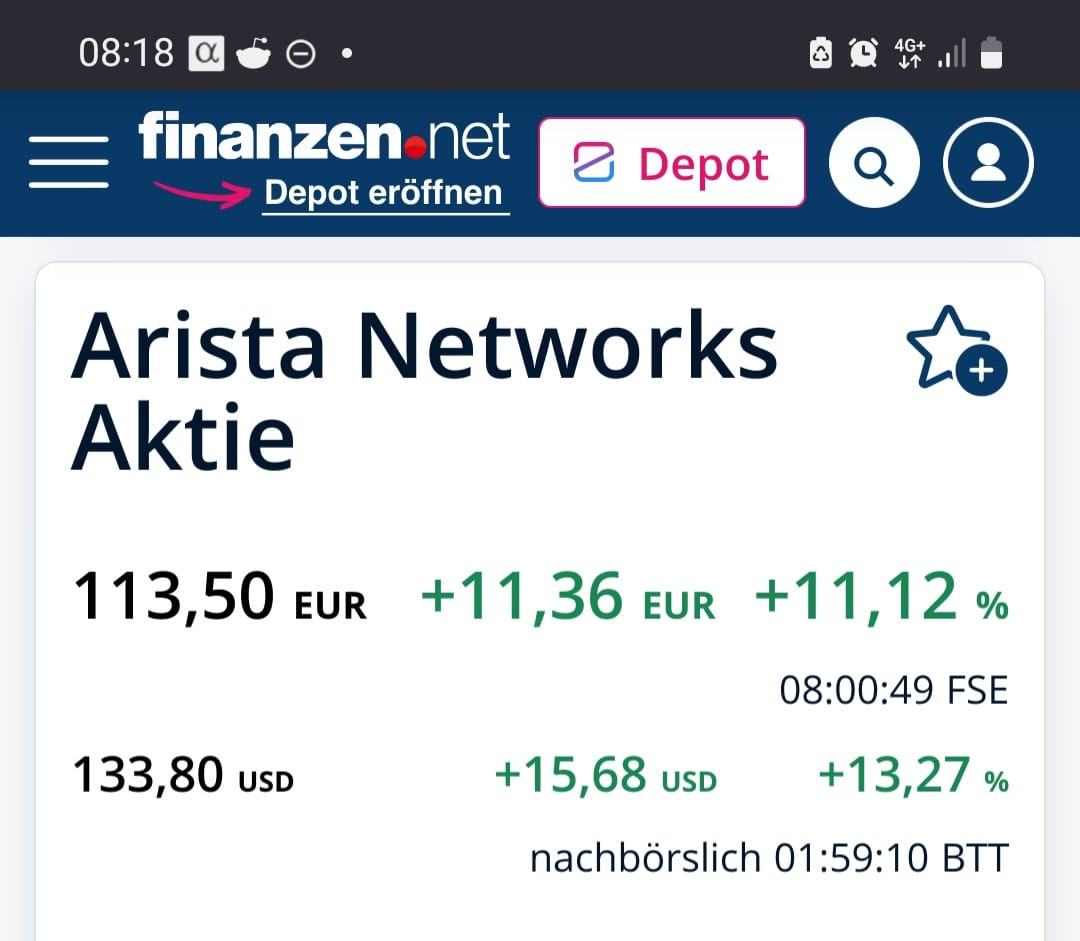Screen dimensions: 1080x941
Task: Open the search magnifier icon
Action: [874, 164]
